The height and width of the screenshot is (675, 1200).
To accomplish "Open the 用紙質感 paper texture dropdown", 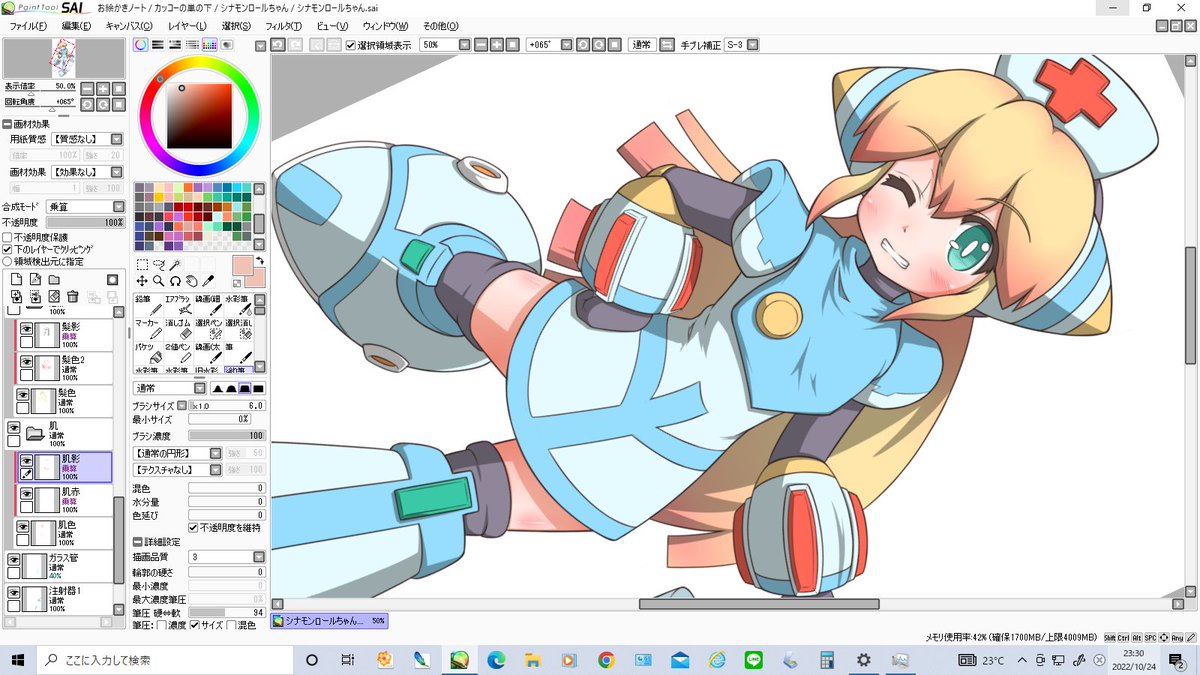I will [x=117, y=139].
